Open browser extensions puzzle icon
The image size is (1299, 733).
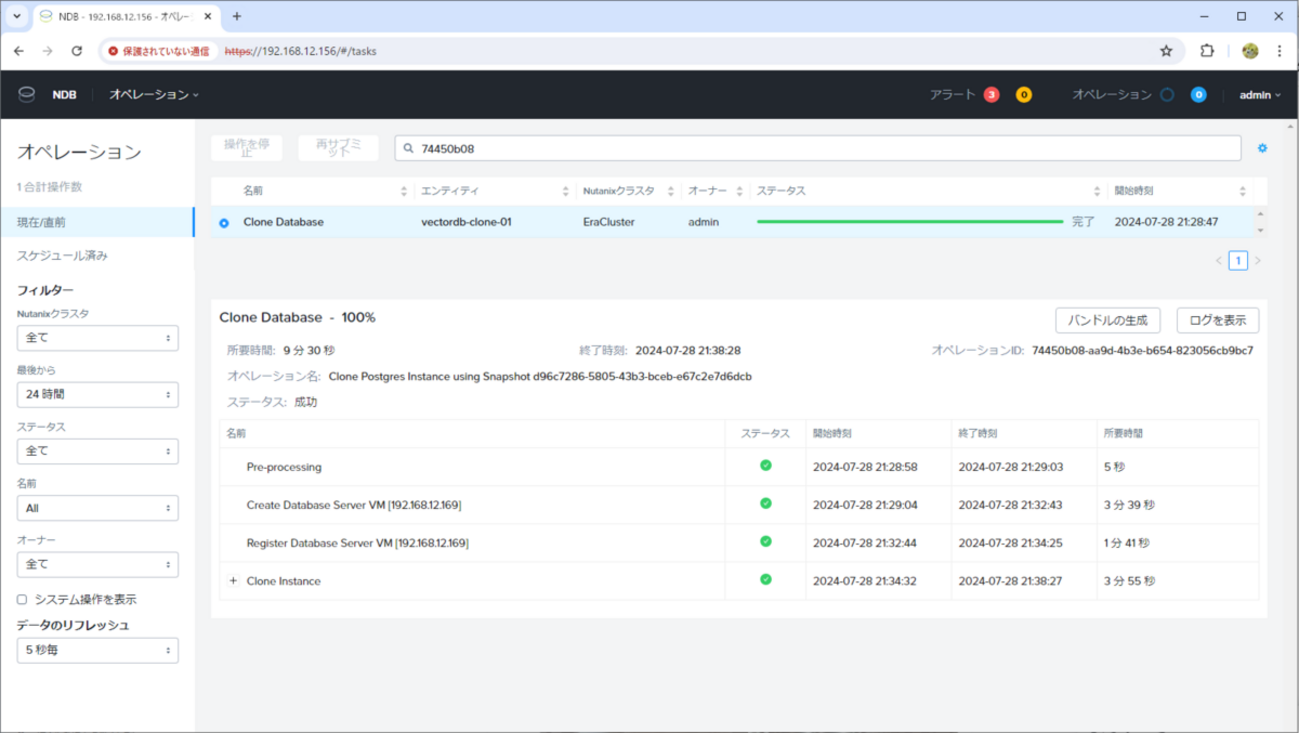point(1207,51)
